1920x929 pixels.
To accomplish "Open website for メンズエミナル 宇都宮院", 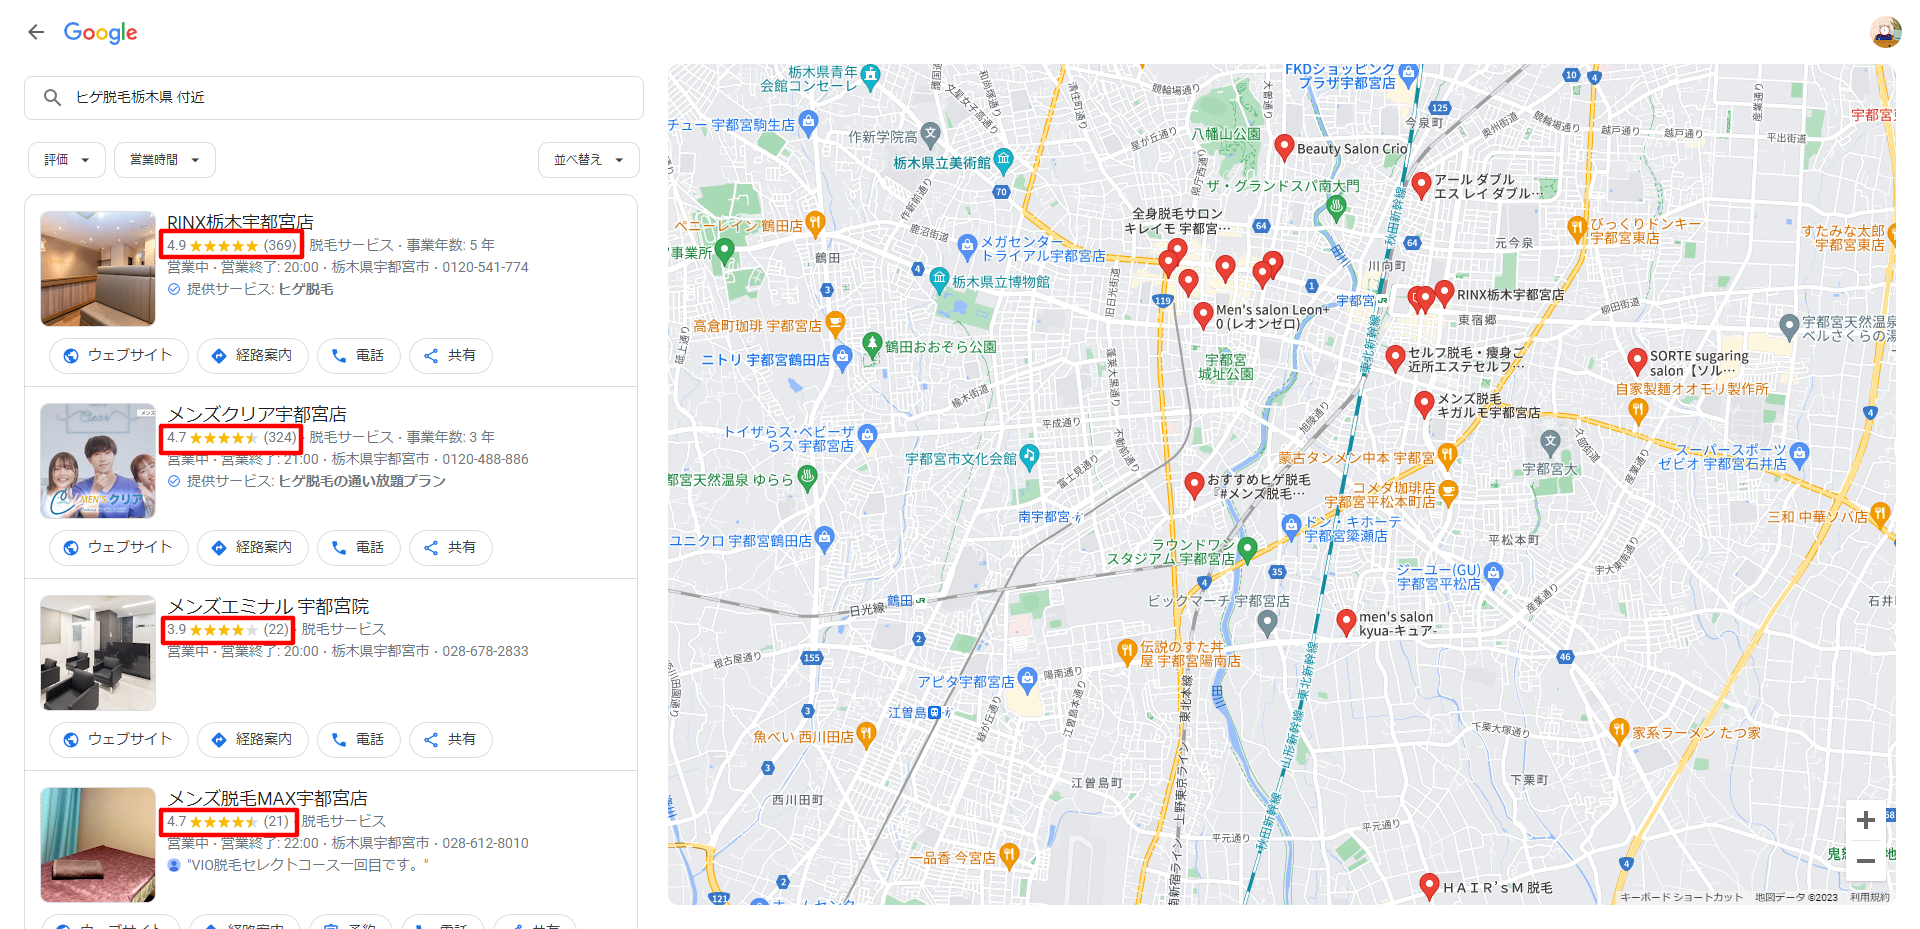I will 118,739.
